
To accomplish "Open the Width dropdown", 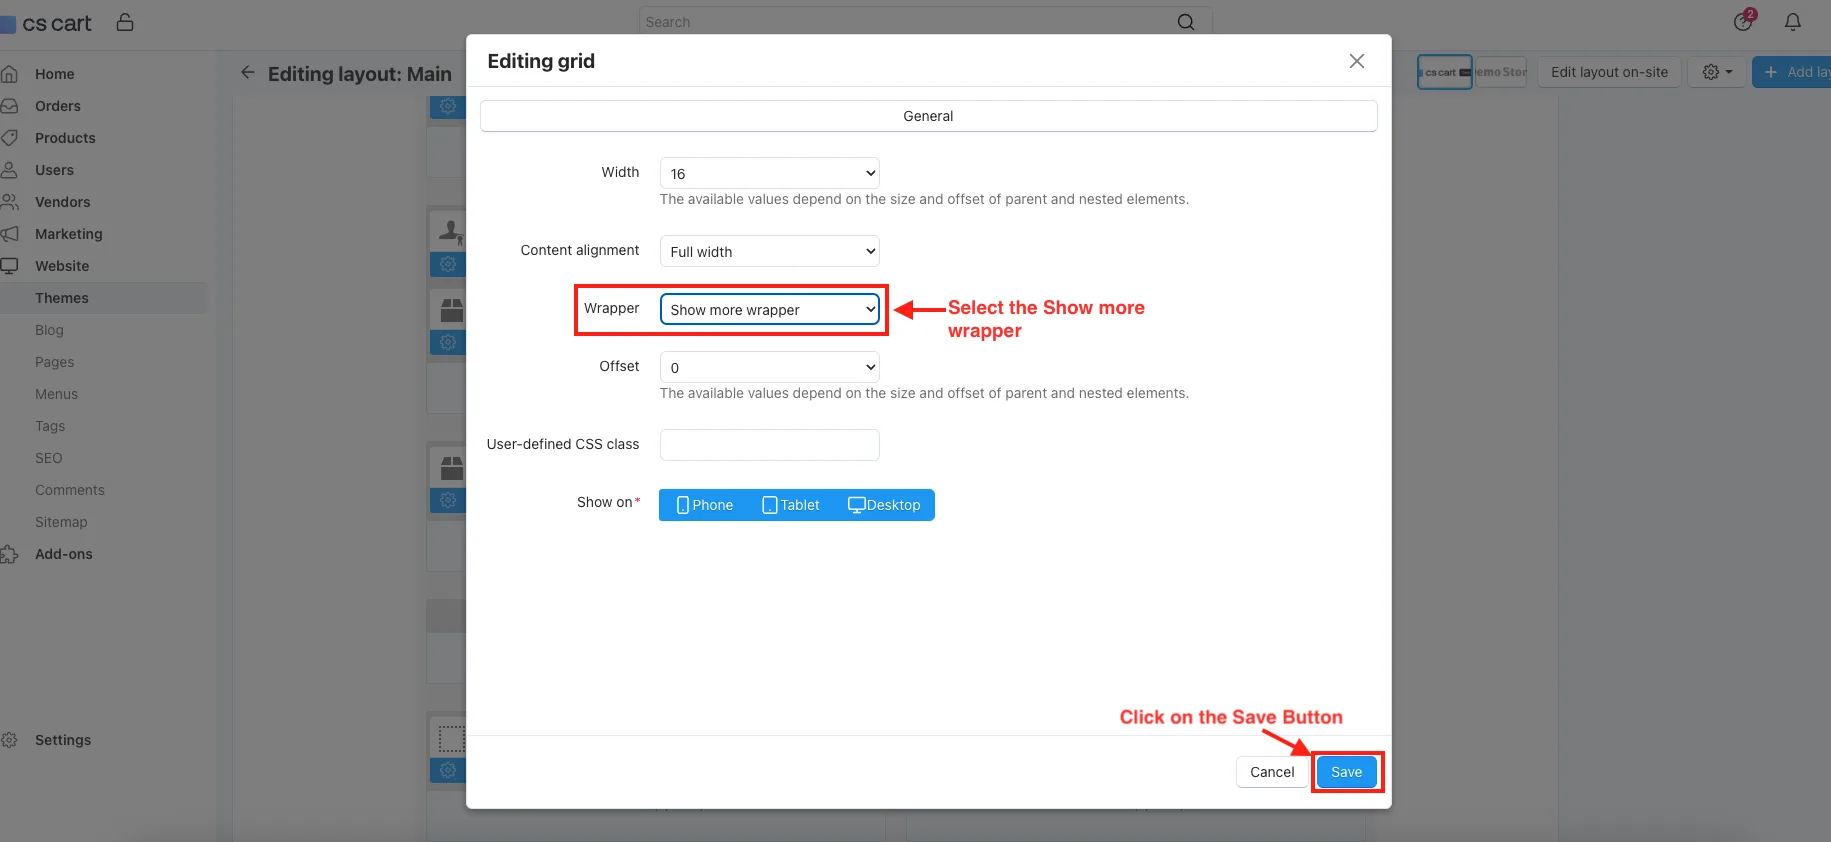I will [769, 173].
